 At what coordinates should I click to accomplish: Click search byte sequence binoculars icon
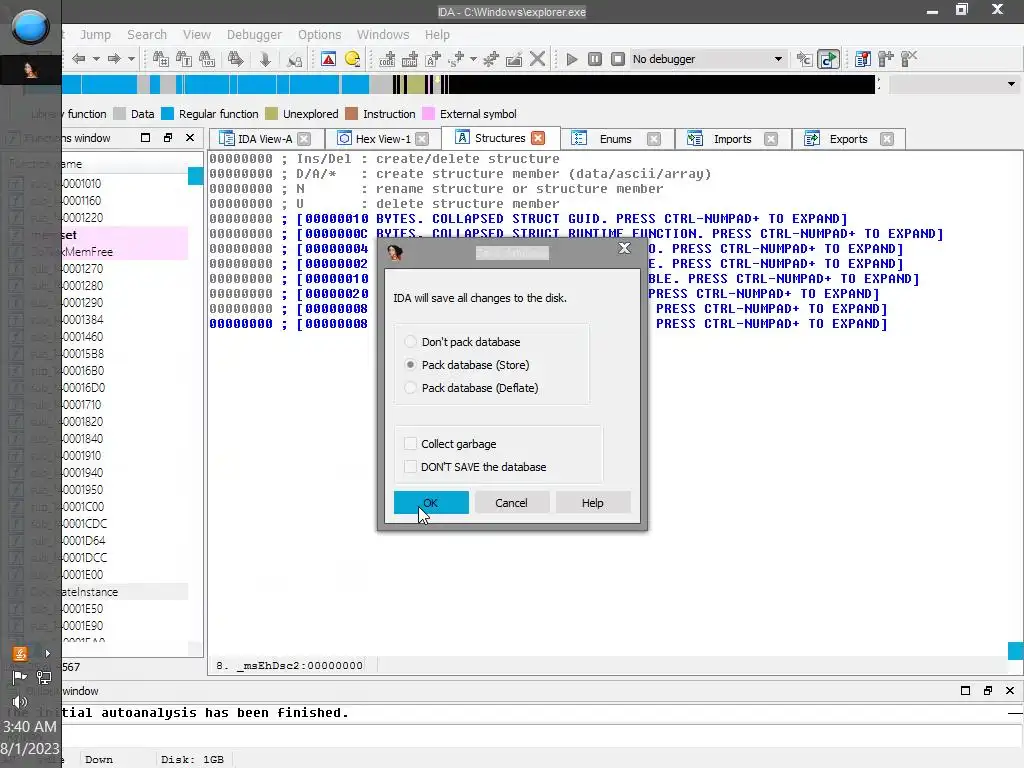click(207, 59)
